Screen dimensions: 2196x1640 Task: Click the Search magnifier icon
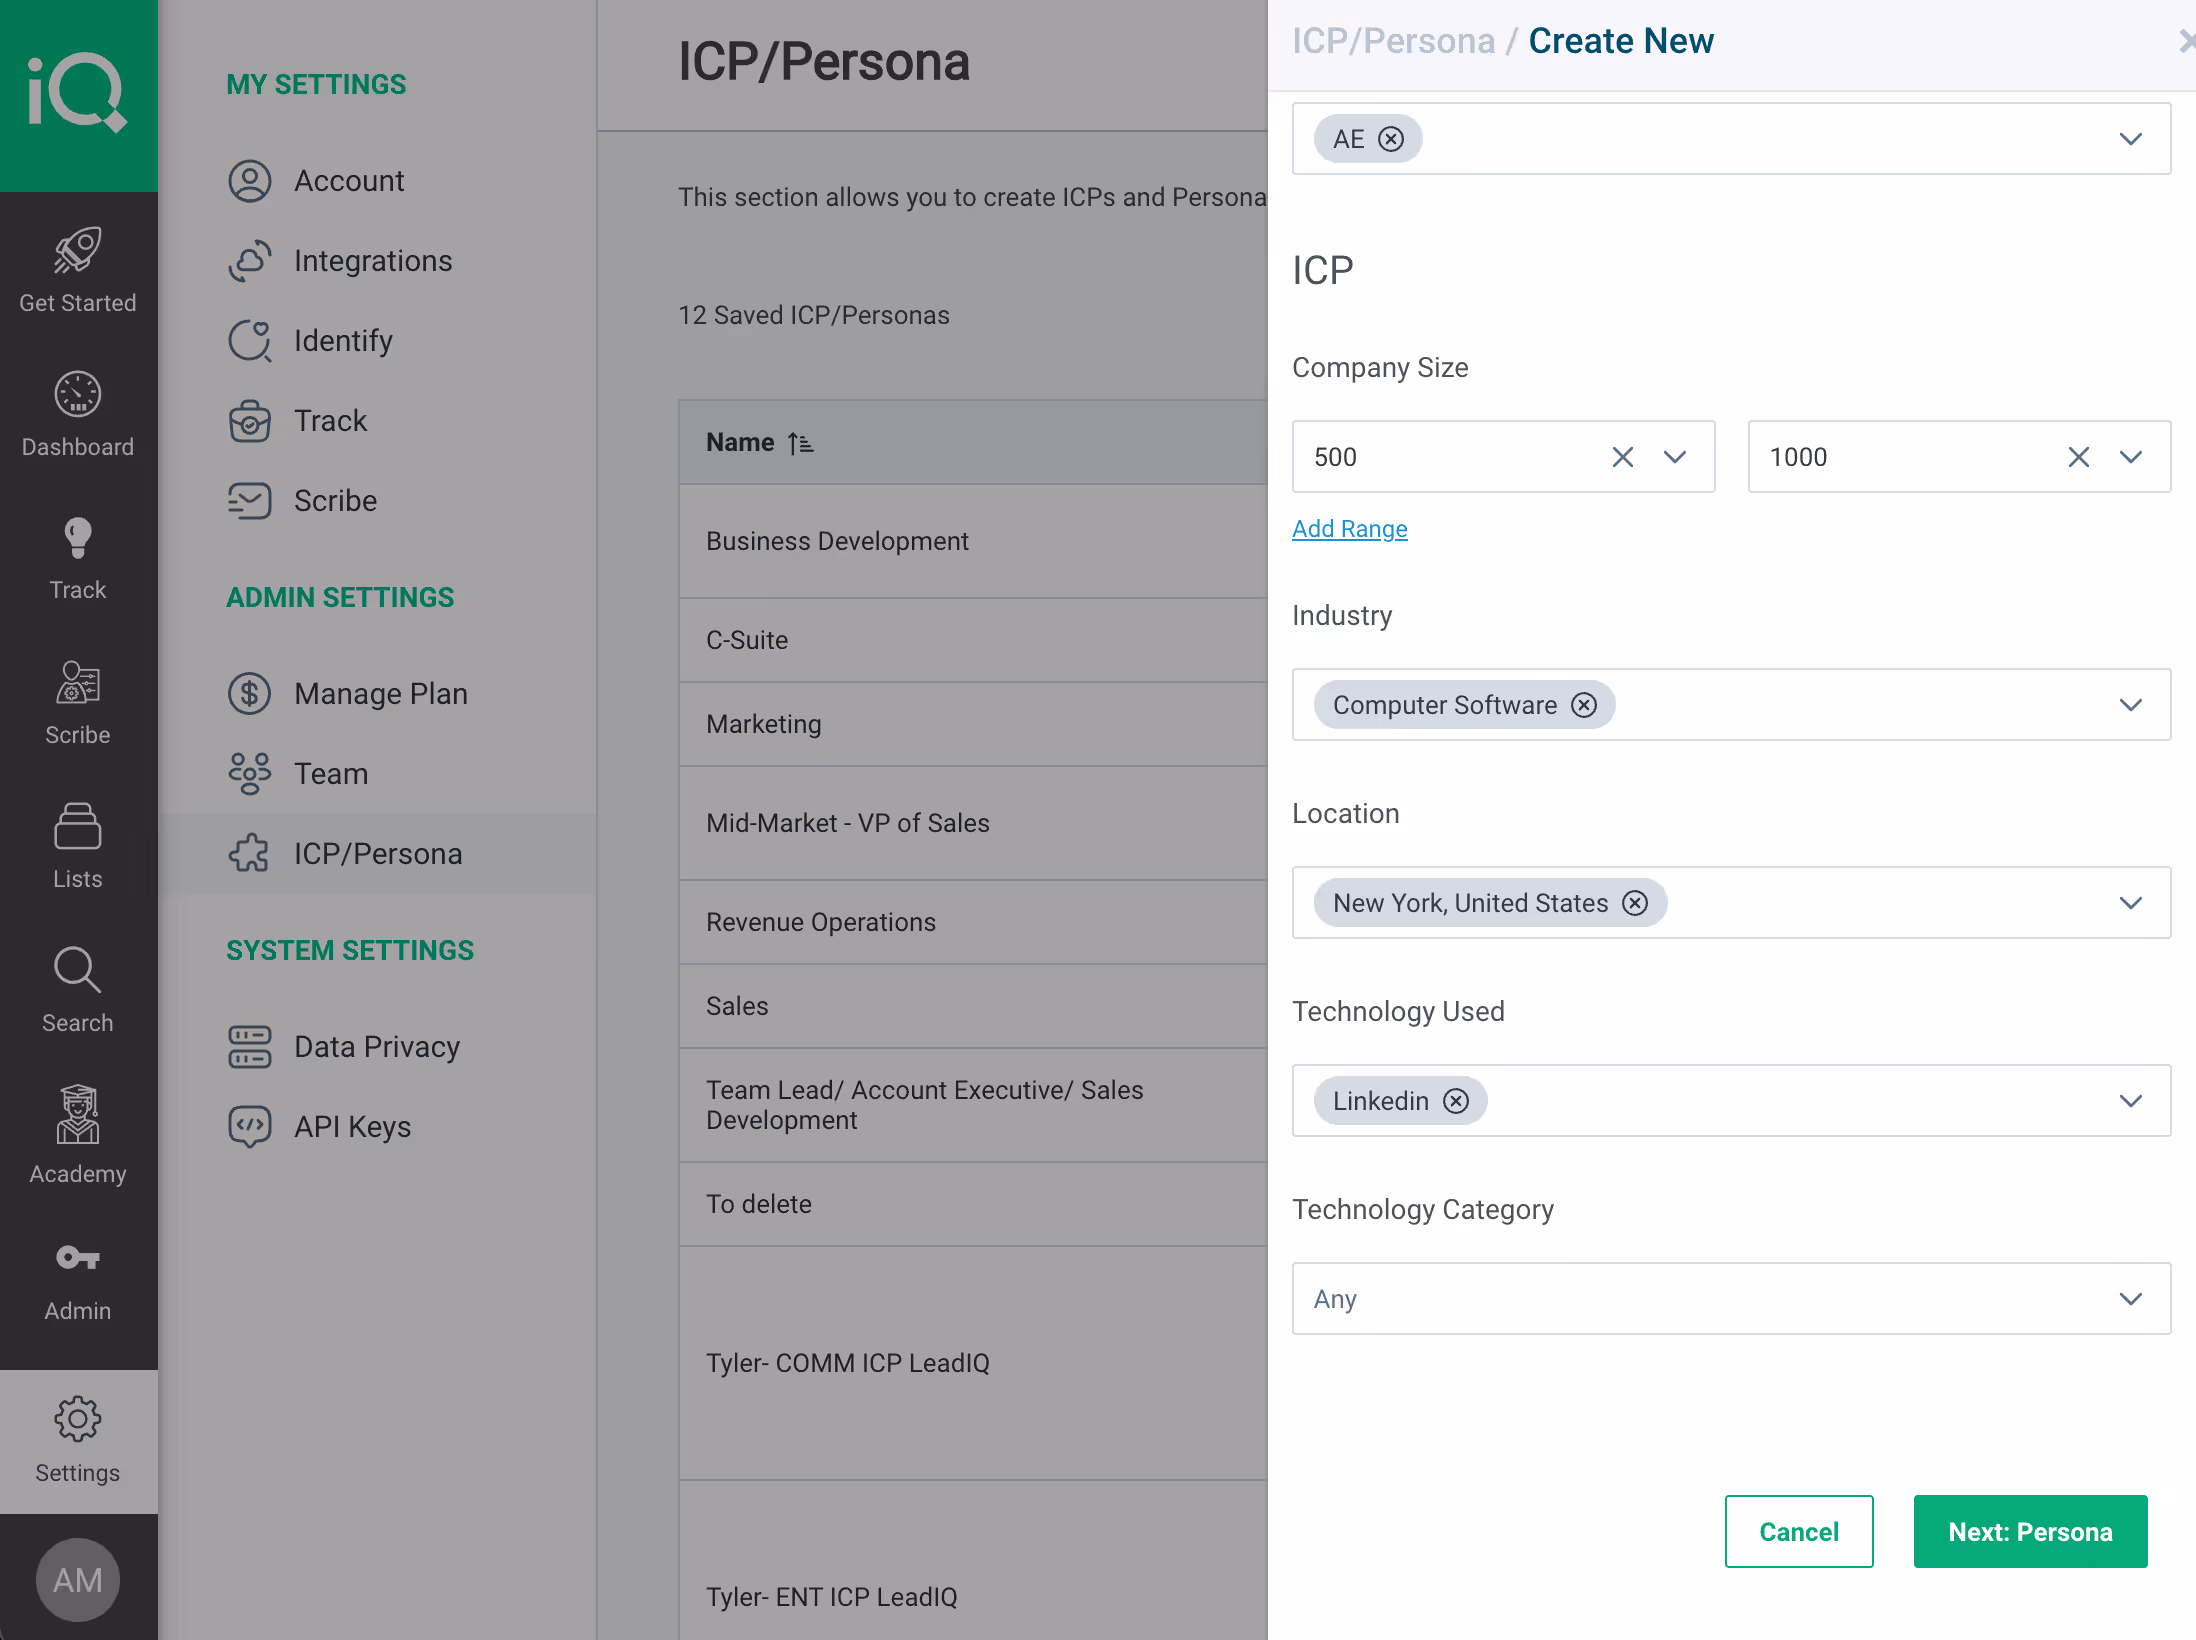(x=78, y=970)
